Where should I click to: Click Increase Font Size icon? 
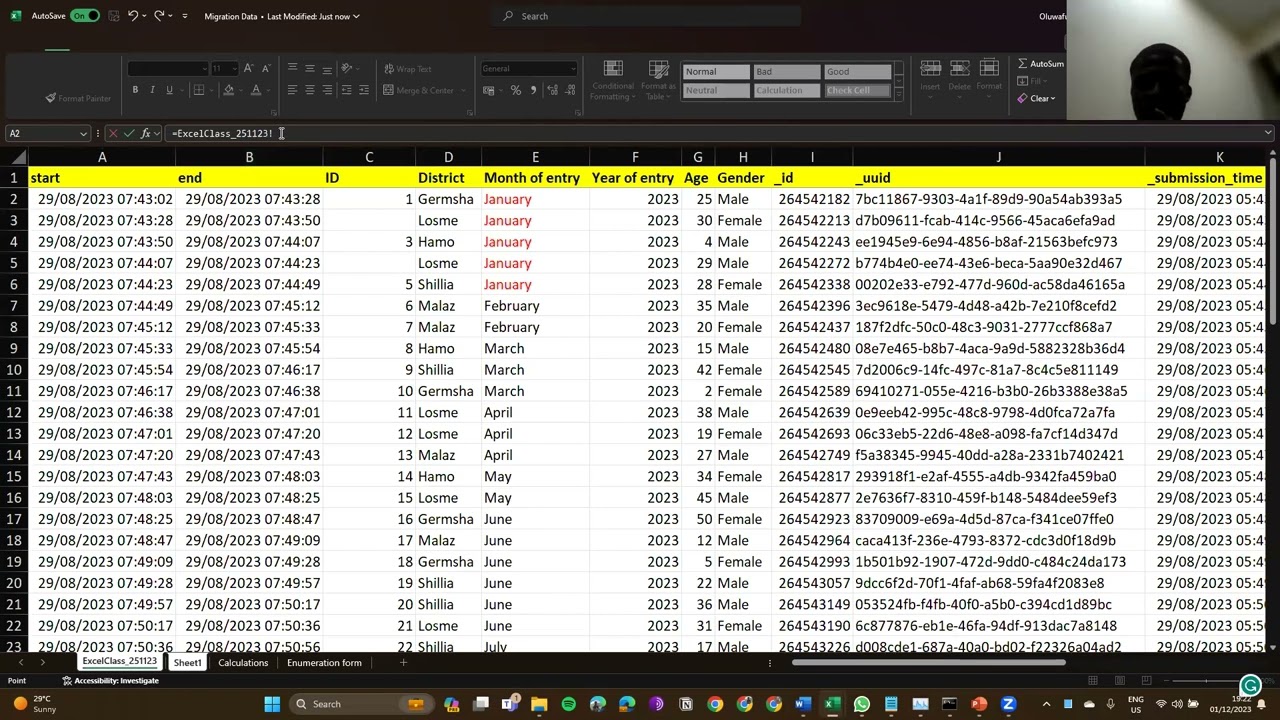250,68
